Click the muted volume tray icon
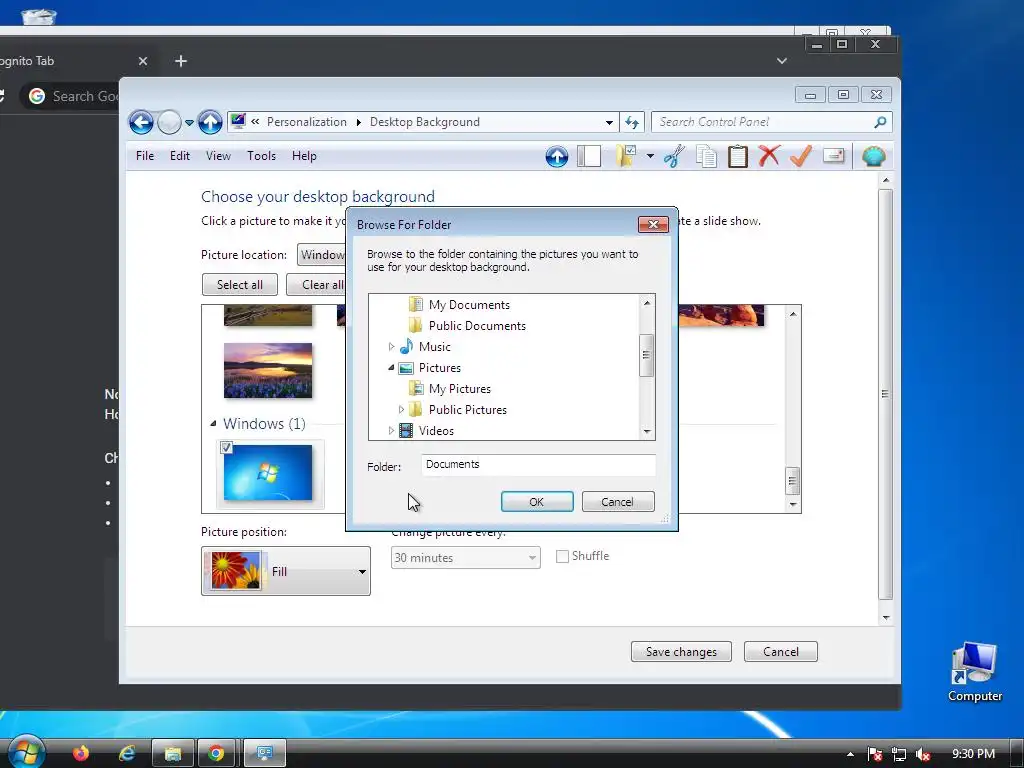 pyautogui.click(x=923, y=754)
